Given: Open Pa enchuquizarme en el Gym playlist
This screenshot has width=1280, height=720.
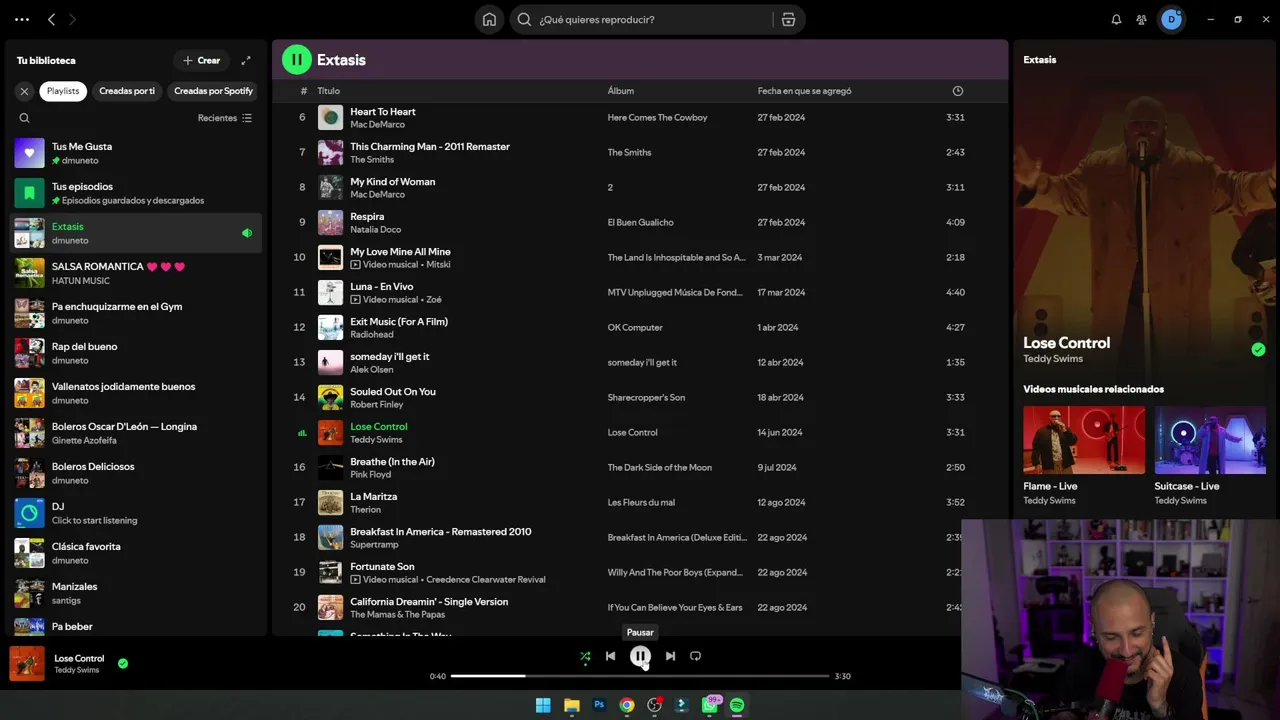Looking at the screenshot, I should point(136,313).
